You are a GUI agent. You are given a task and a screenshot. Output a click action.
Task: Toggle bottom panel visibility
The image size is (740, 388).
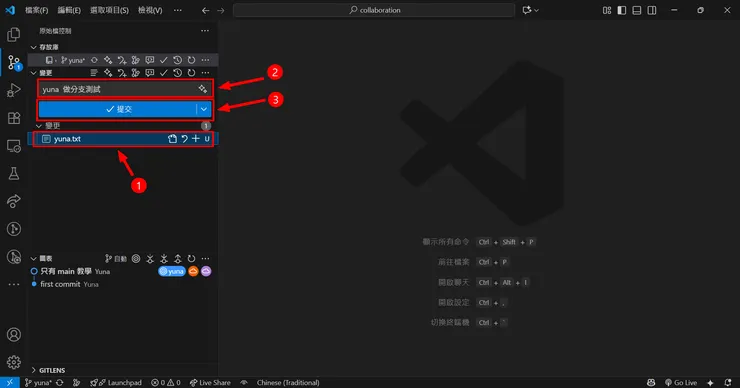637,10
